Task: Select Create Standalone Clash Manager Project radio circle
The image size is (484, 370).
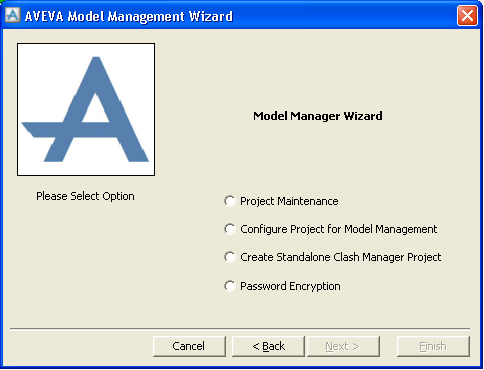Action: pyautogui.click(x=229, y=257)
